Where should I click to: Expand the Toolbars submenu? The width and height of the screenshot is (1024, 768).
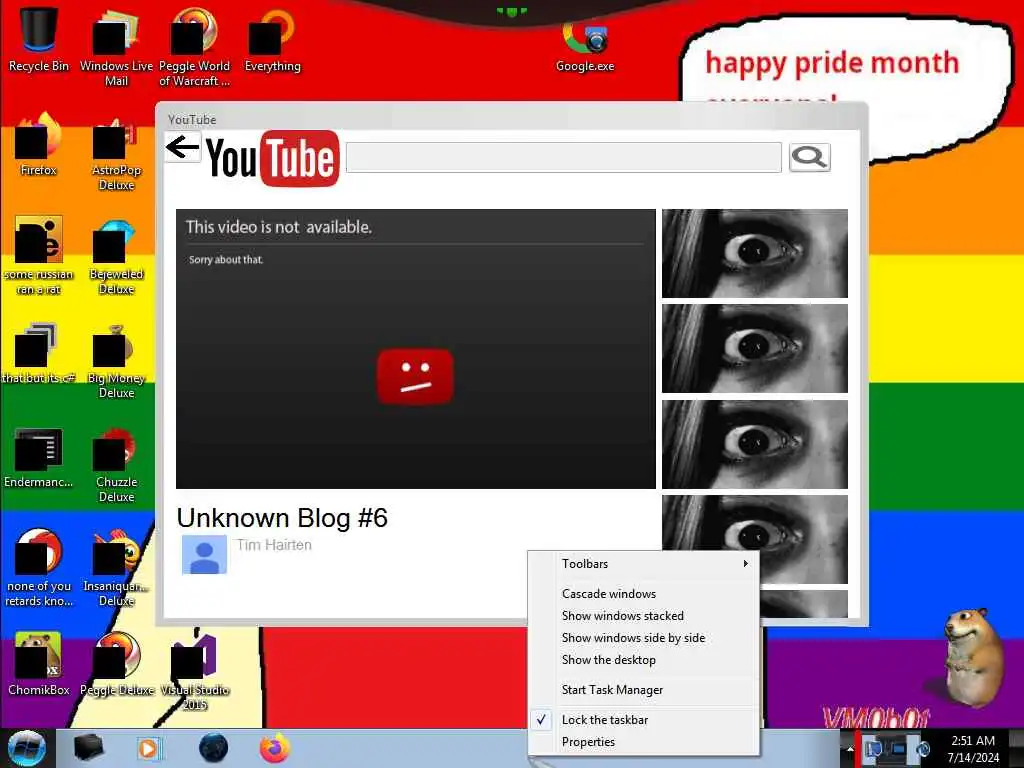coord(643,564)
